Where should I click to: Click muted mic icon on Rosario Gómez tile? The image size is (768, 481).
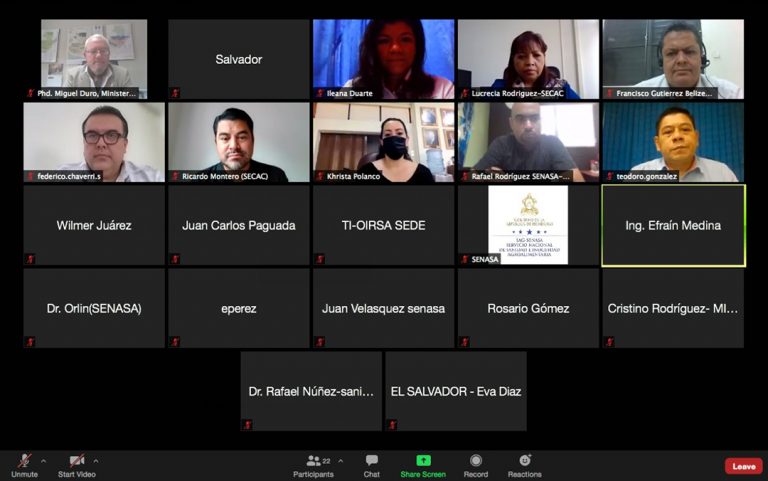coord(464,342)
